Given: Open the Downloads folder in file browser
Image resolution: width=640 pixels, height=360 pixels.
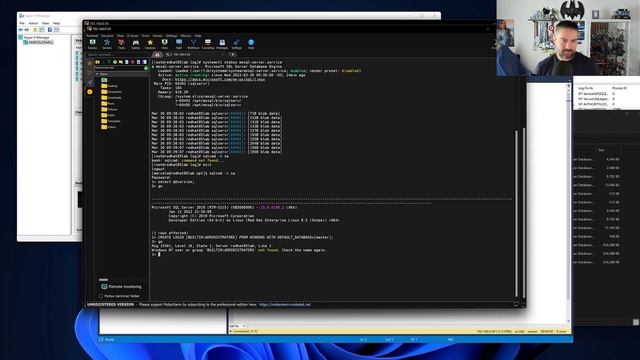Looking at the screenshot, I should (x=111, y=98).
